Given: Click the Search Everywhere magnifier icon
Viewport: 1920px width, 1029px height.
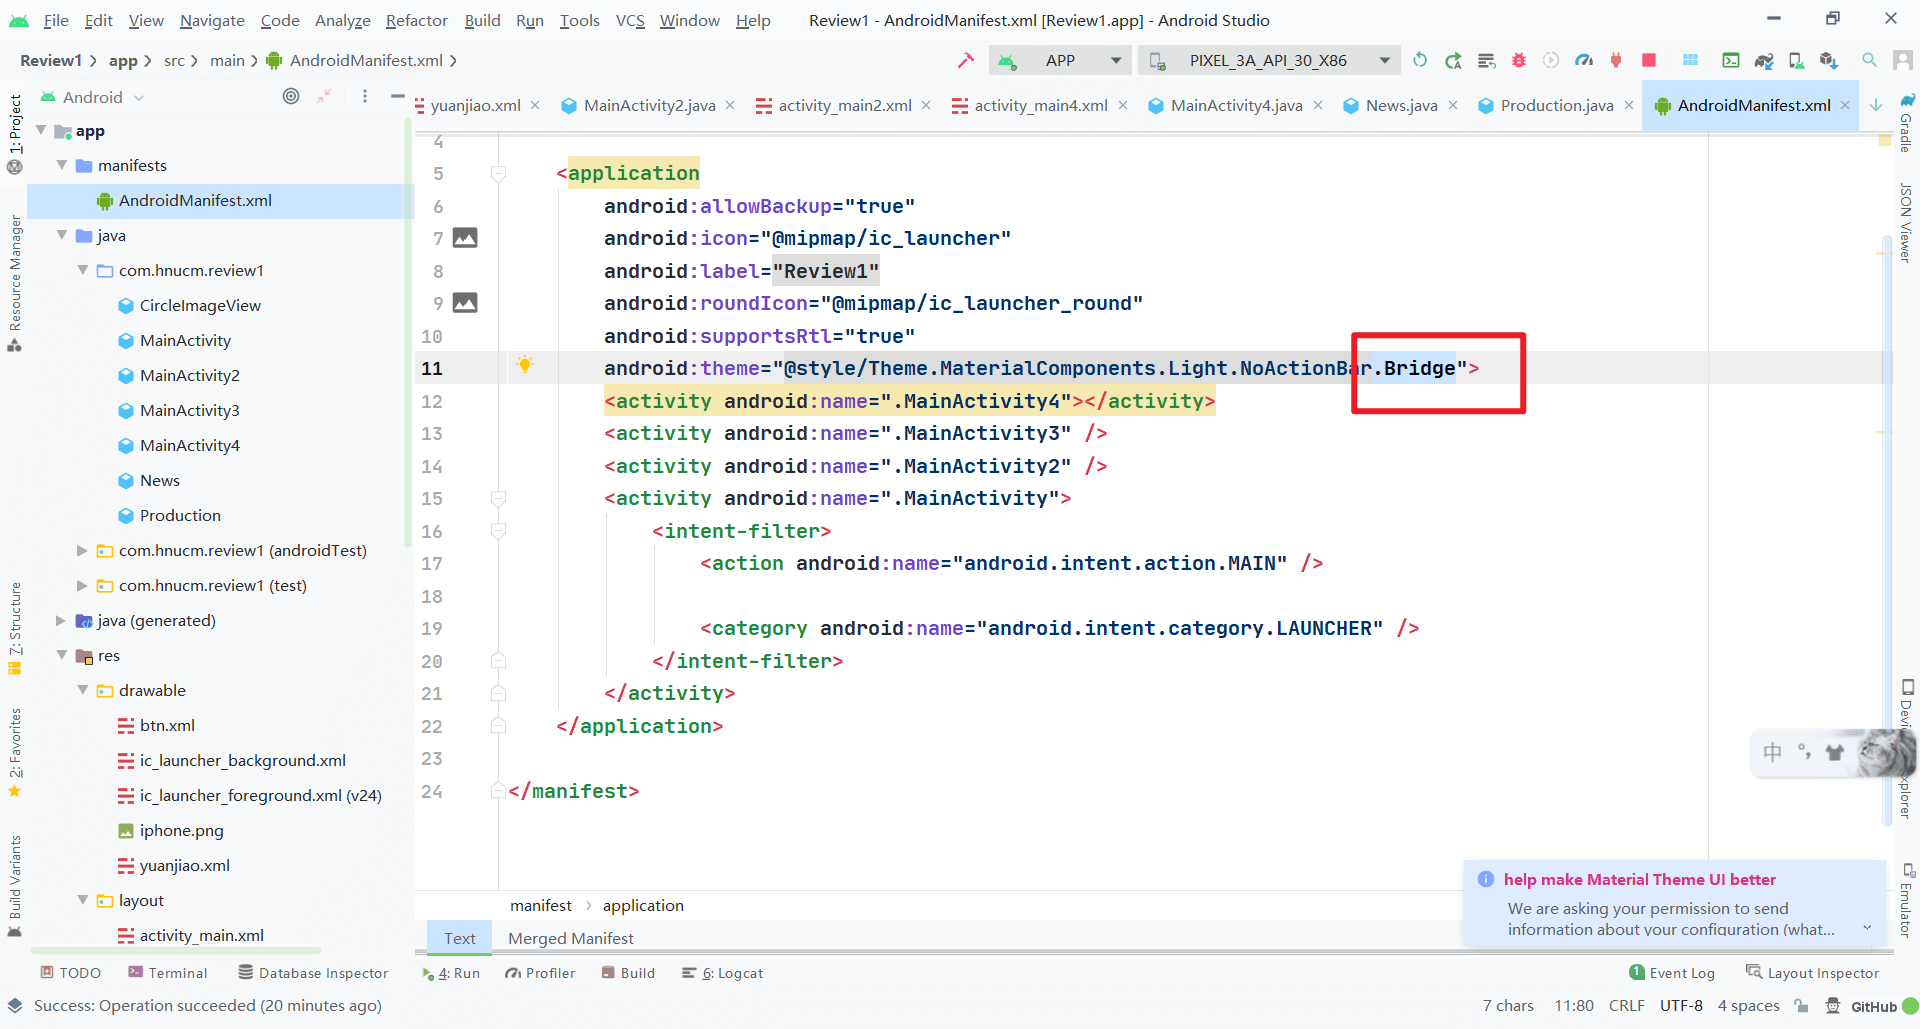Looking at the screenshot, I should click(x=1868, y=61).
